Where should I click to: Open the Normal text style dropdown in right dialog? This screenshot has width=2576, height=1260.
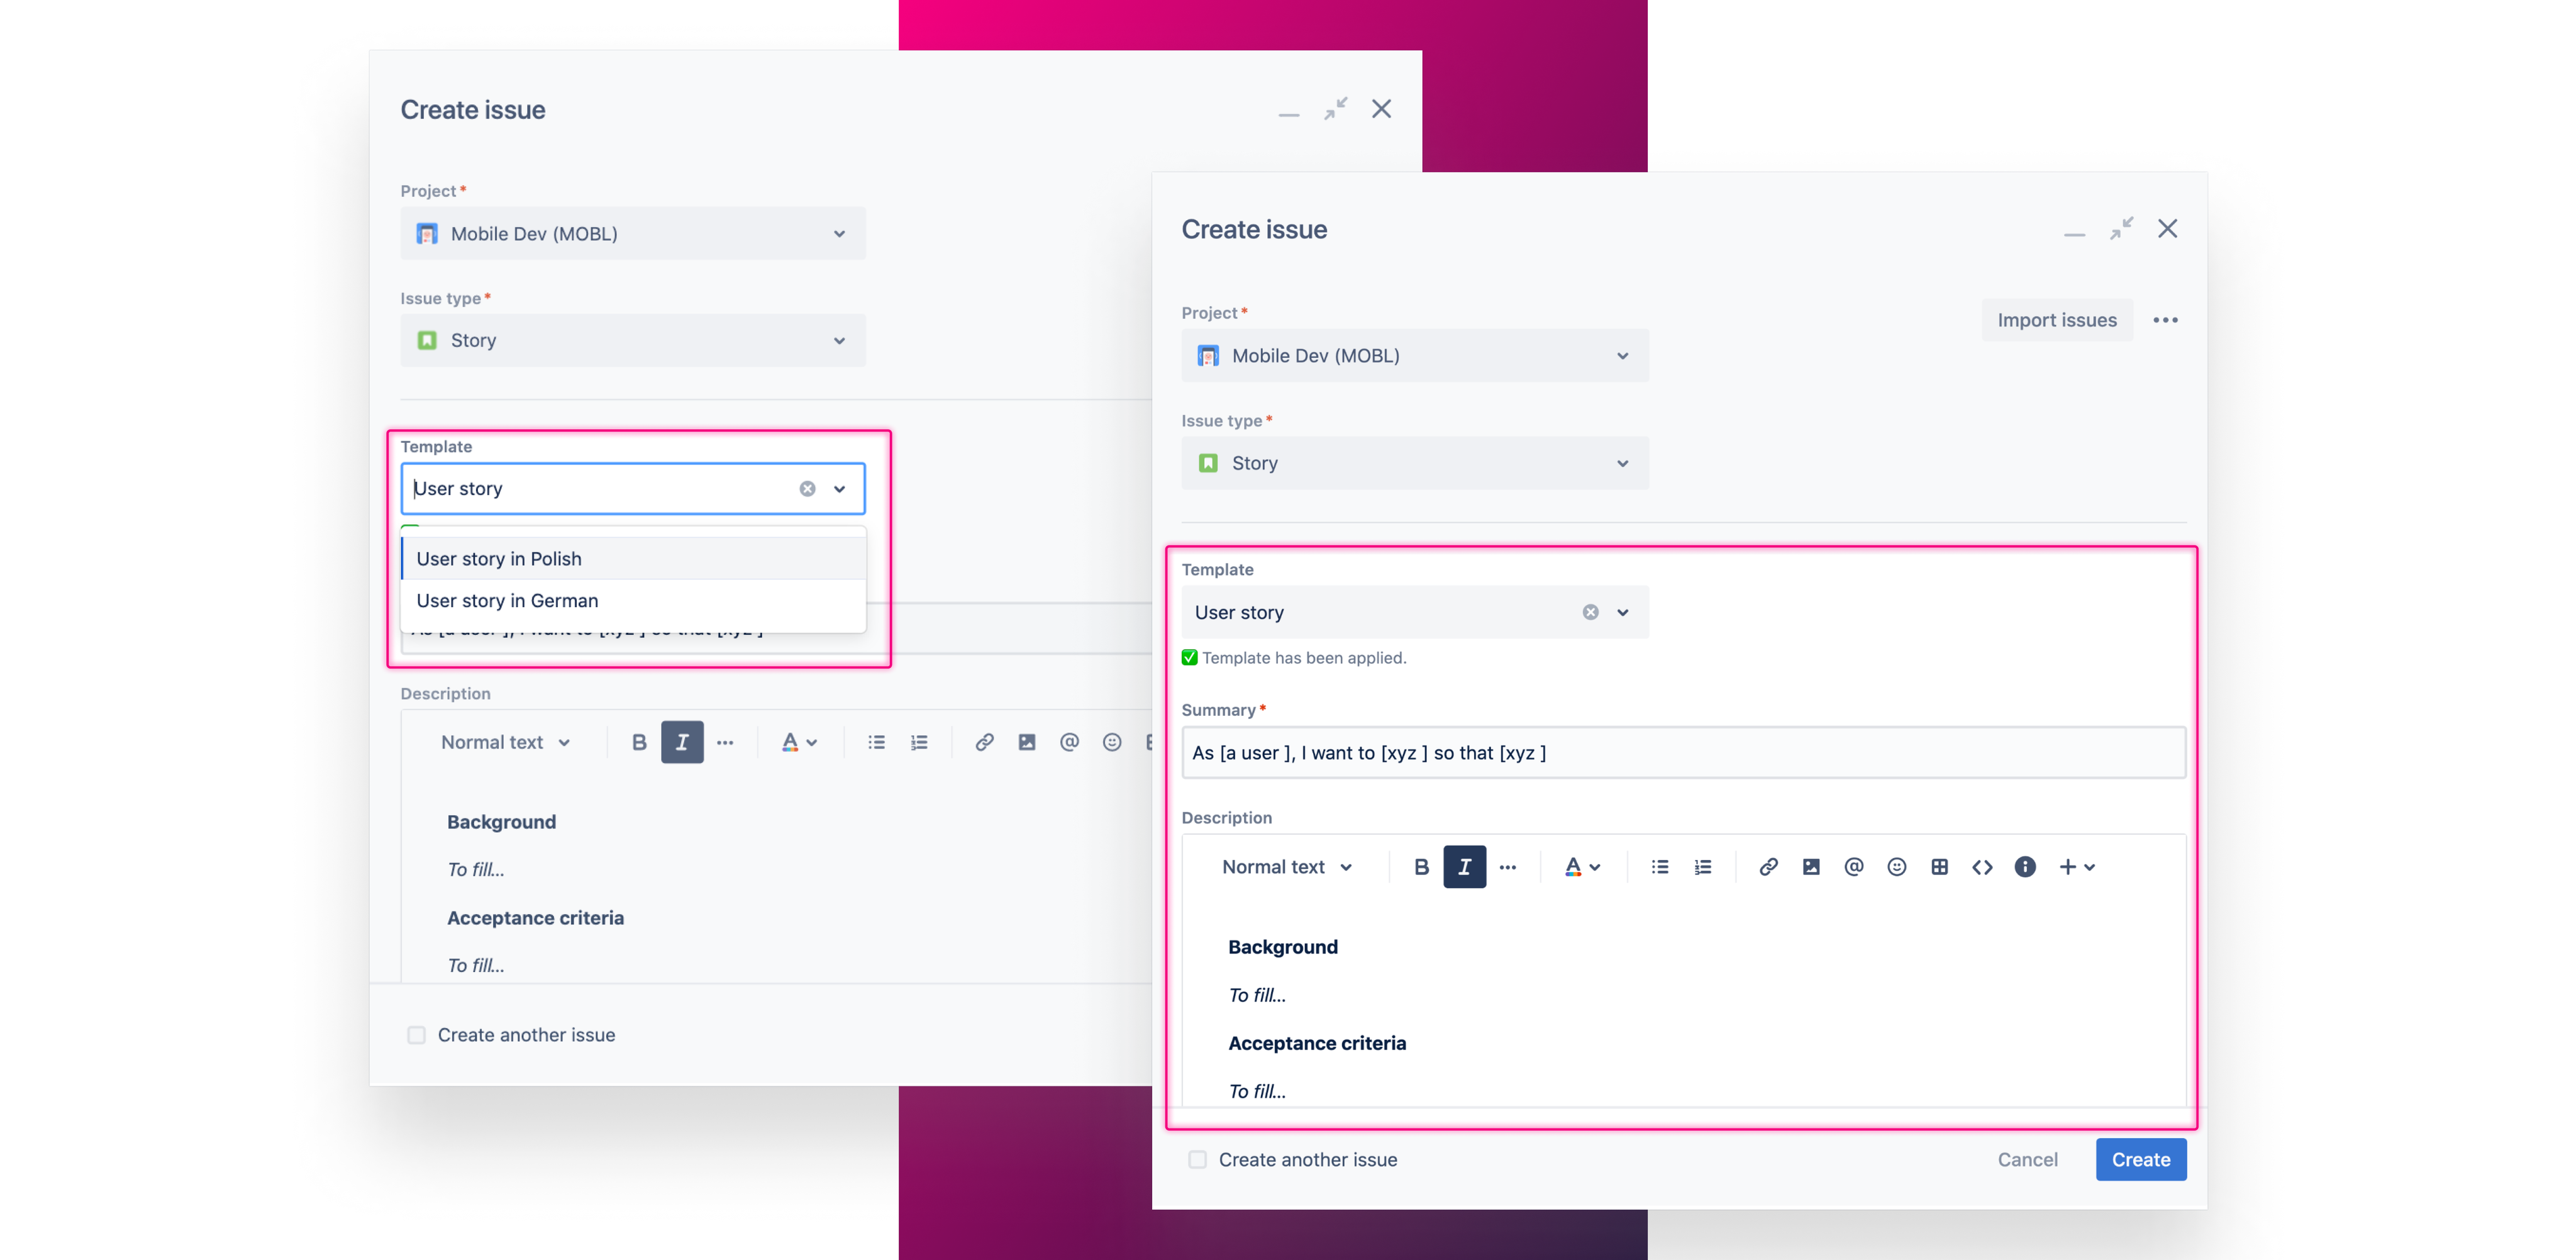(1286, 867)
